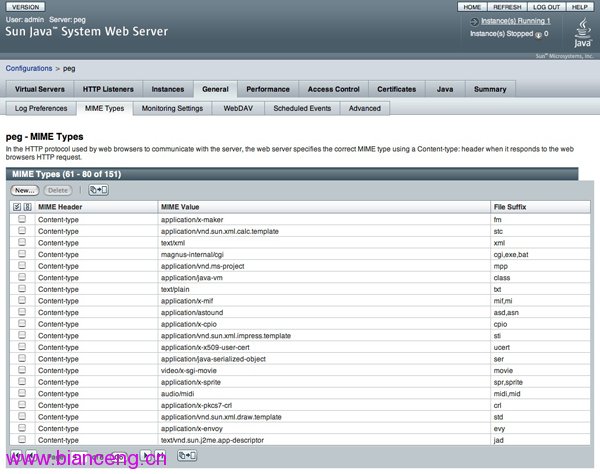Click the application/java-serialized-object value cell

324,359
